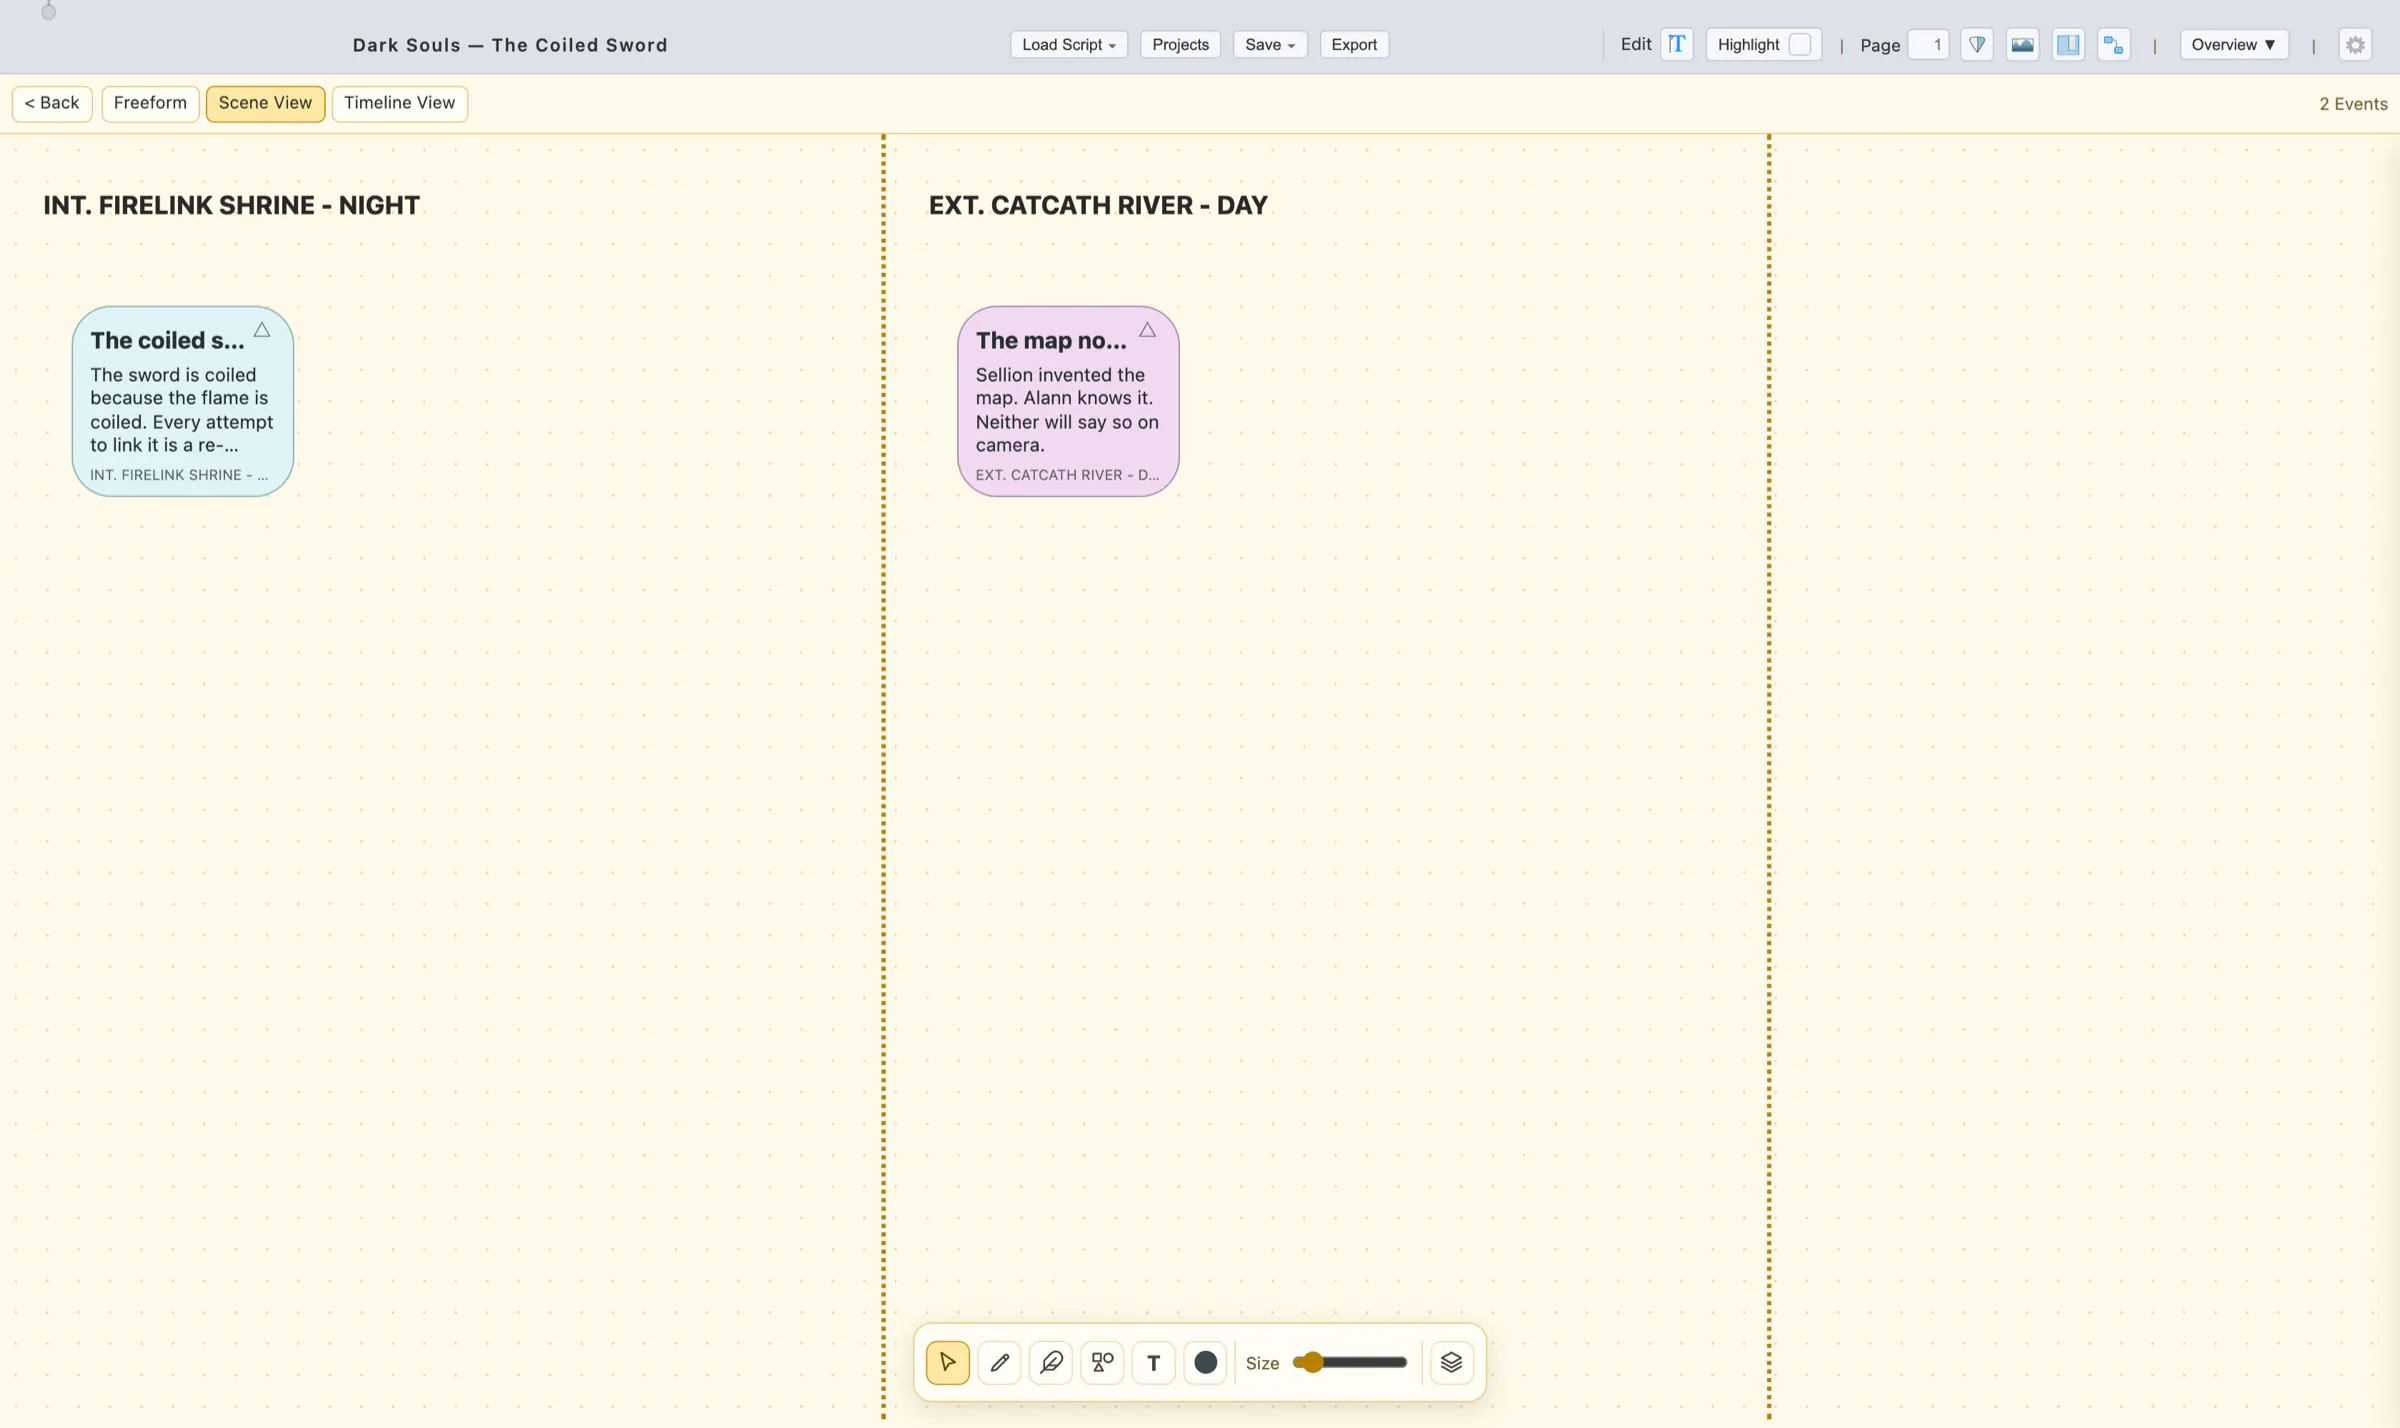Click the Export button
The image size is (2400, 1428).
[1354, 44]
